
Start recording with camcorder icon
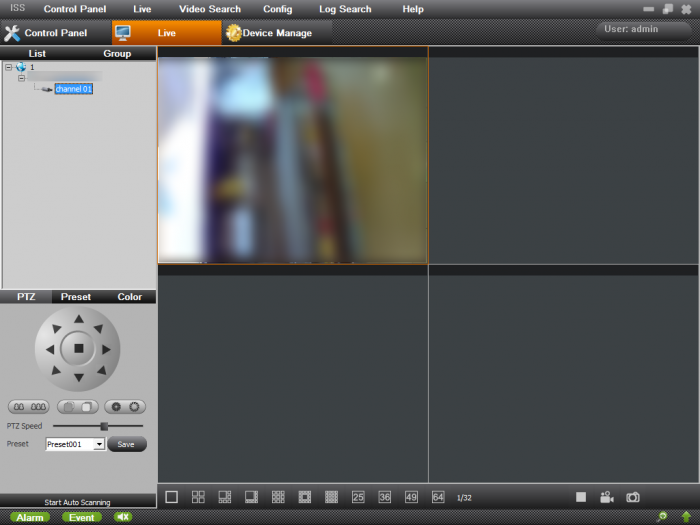click(x=607, y=497)
